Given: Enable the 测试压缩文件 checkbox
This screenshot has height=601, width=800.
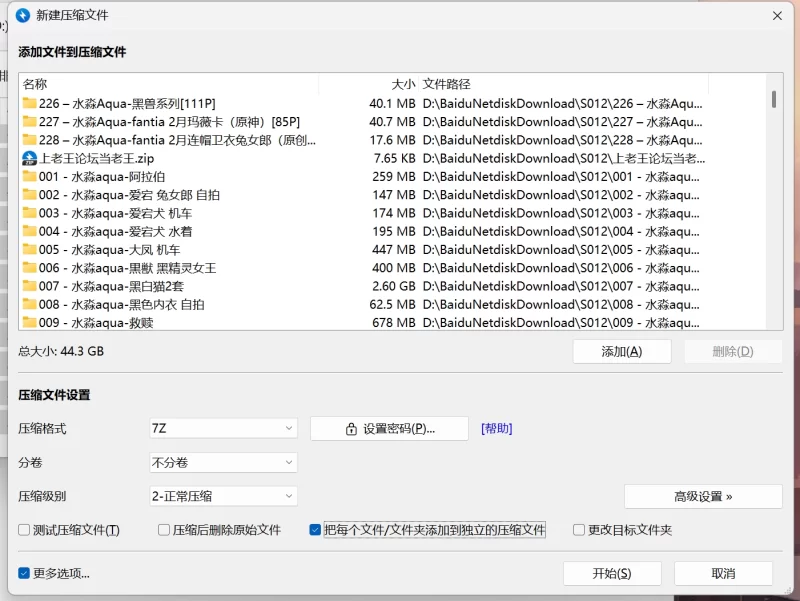Looking at the screenshot, I should pyautogui.click(x=25, y=530).
